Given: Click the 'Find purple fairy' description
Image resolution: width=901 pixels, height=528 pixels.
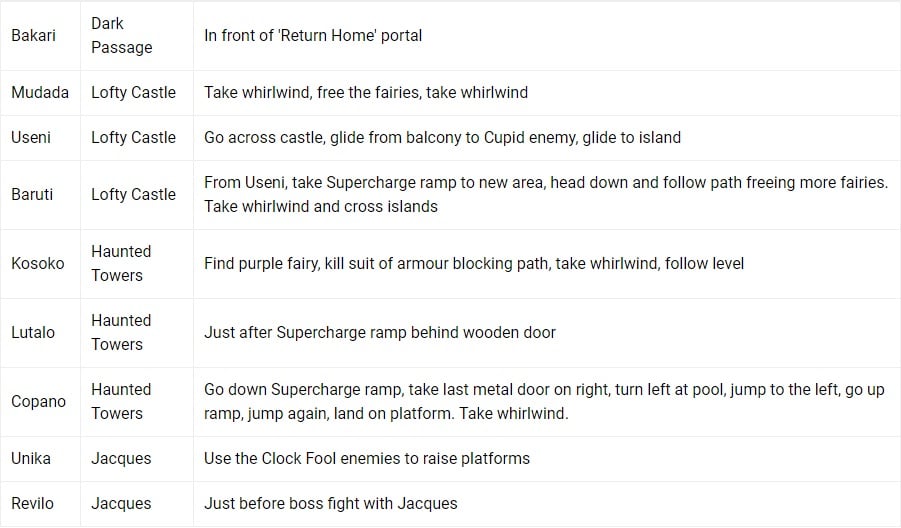Looking at the screenshot, I should (x=474, y=263).
